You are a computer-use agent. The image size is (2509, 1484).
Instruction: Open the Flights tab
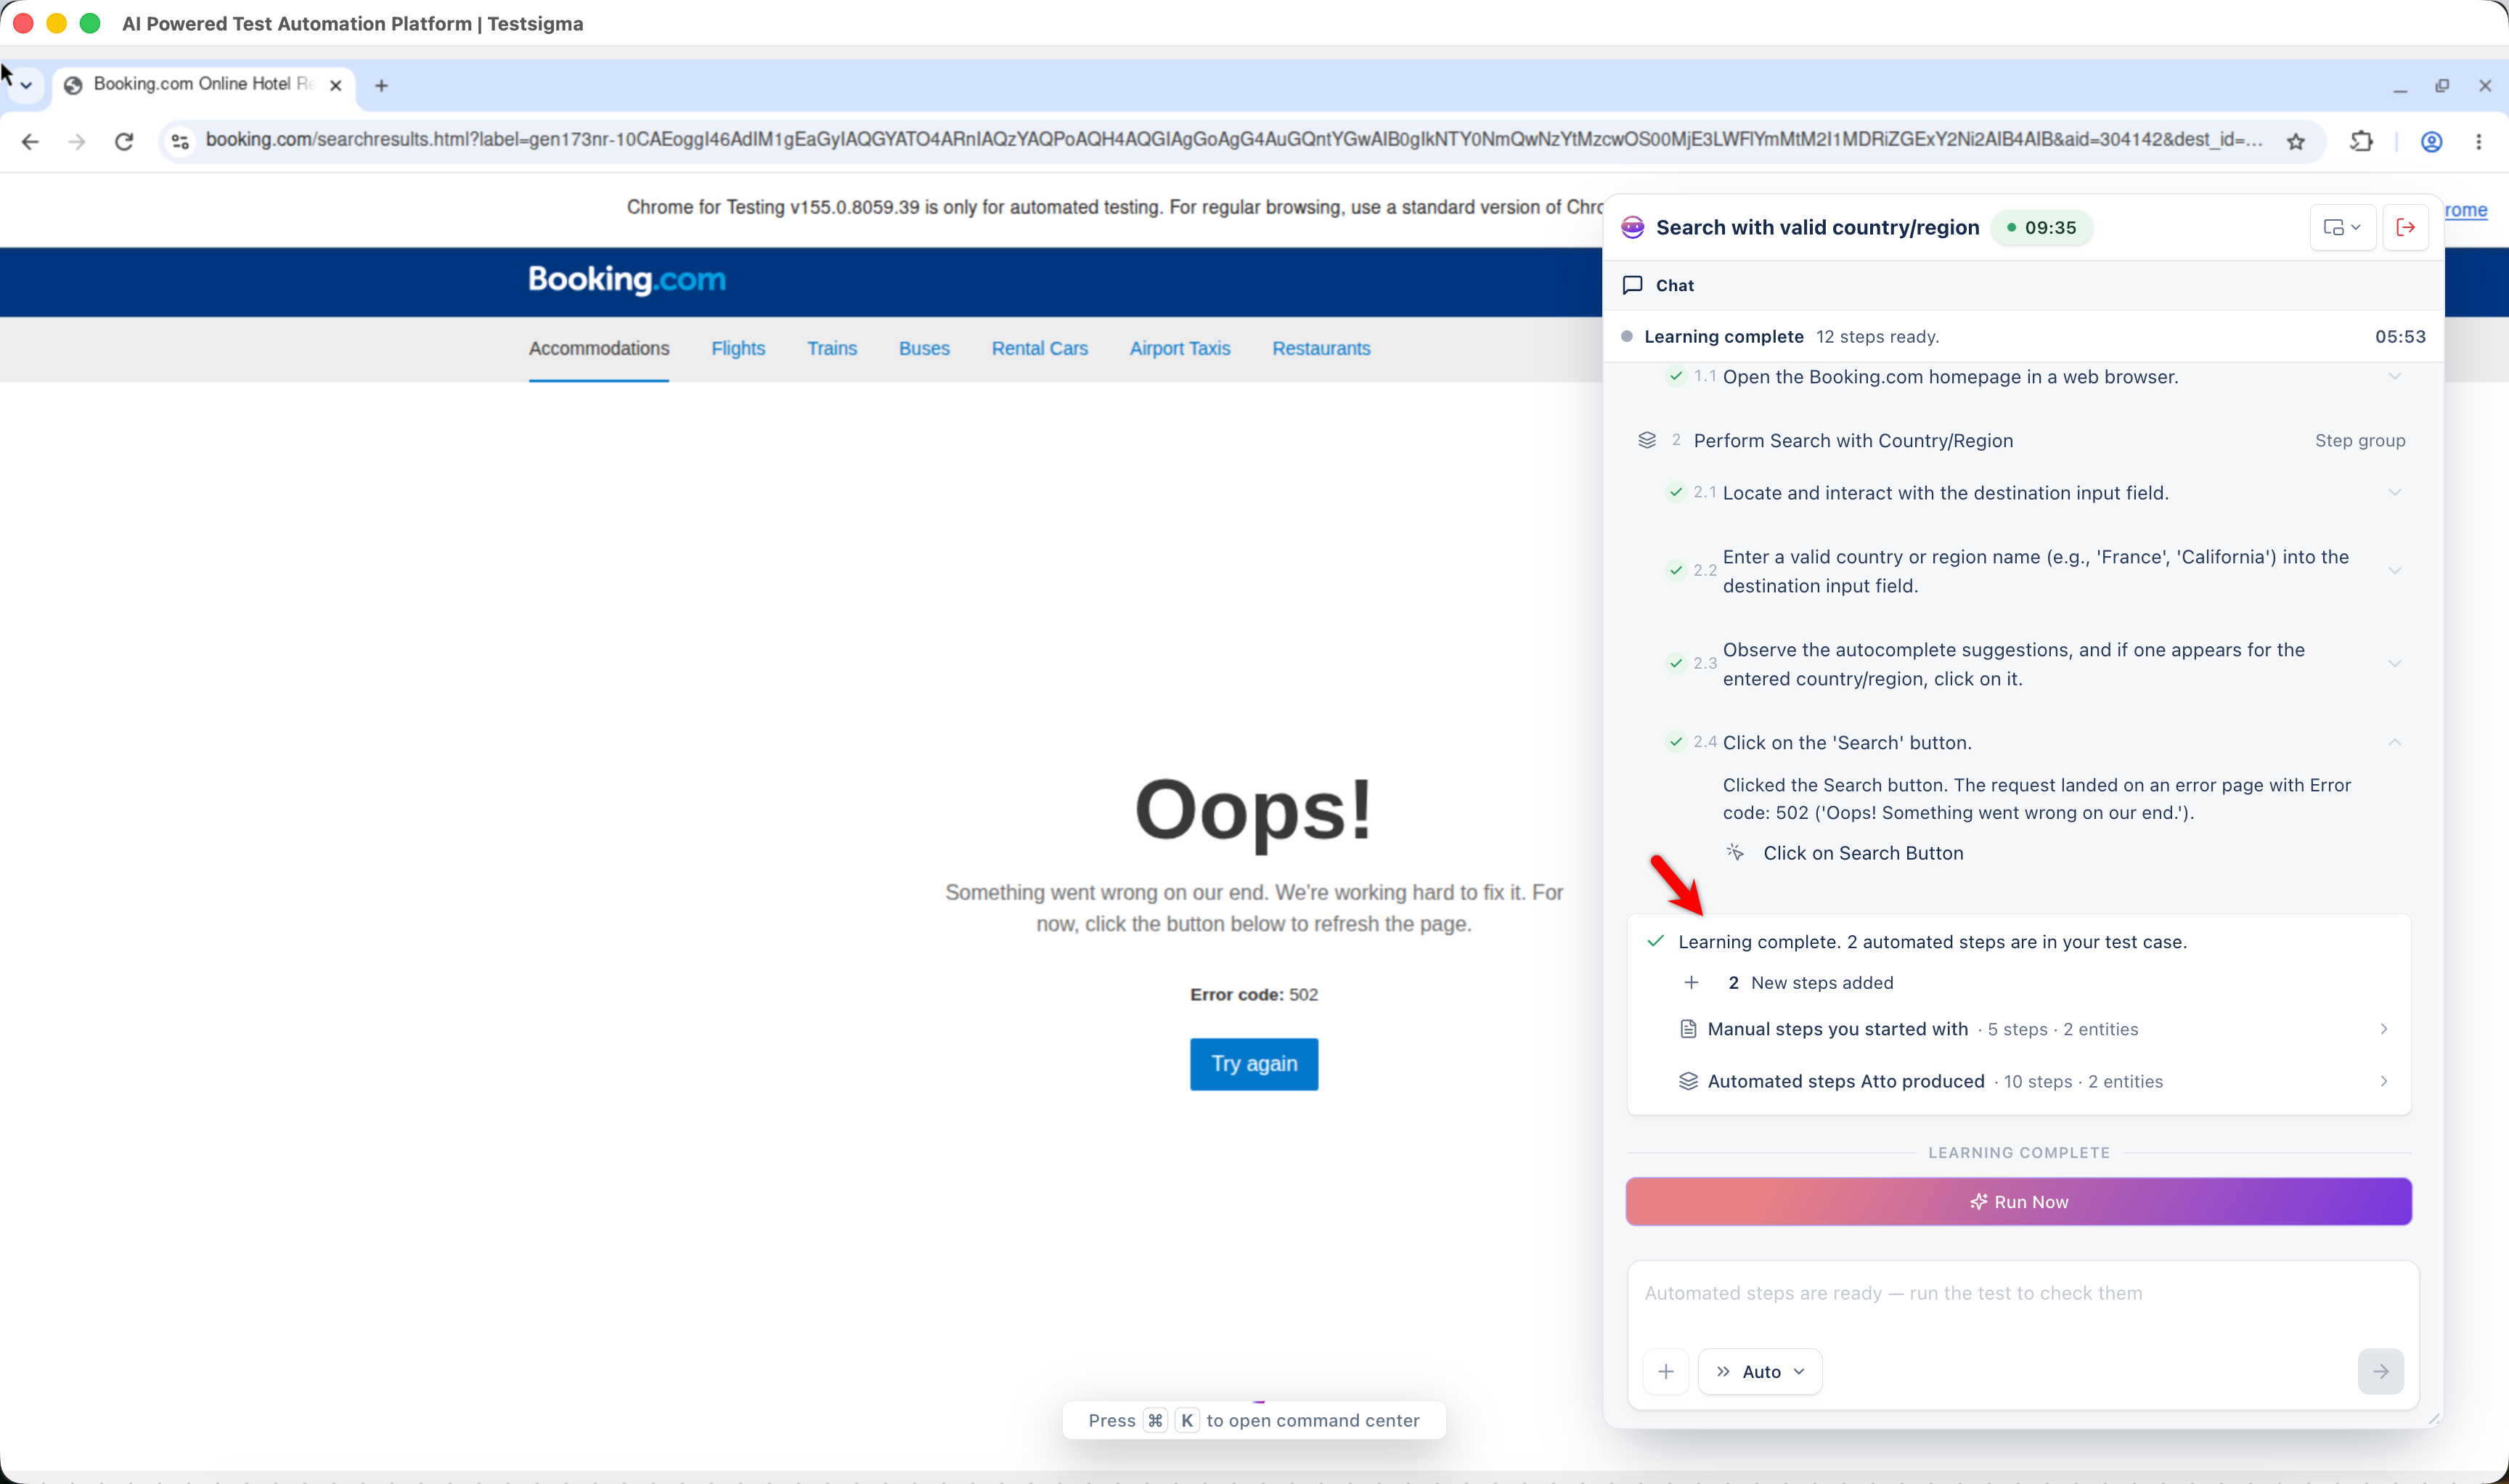coord(738,348)
